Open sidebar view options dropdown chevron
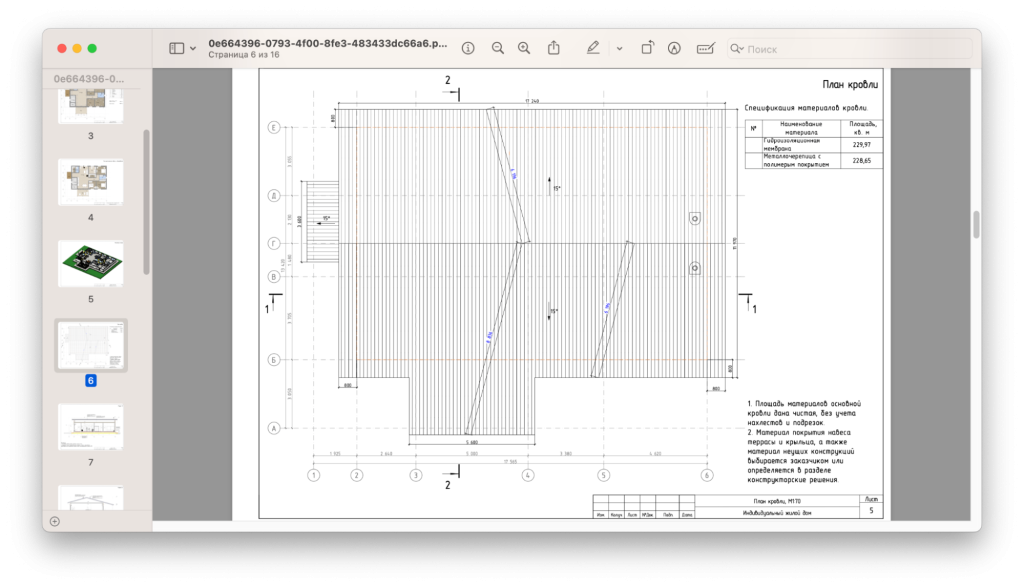 coord(193,48)
